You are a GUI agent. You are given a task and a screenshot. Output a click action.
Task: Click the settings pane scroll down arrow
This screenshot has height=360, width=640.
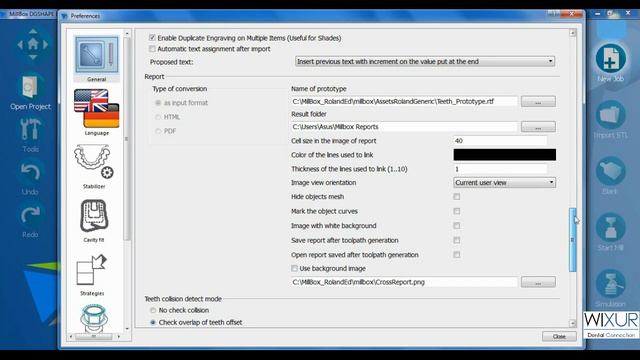click(573, 323)
